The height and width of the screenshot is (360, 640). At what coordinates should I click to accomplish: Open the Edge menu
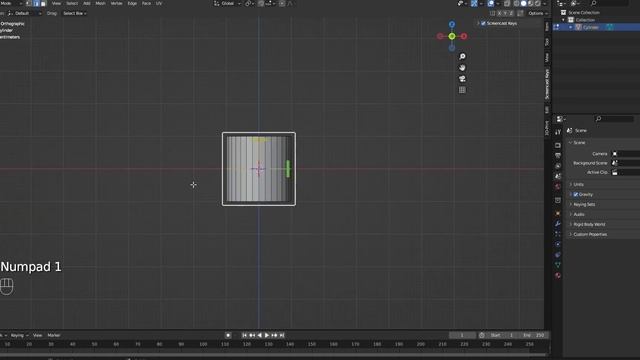(x=132, y=3)
